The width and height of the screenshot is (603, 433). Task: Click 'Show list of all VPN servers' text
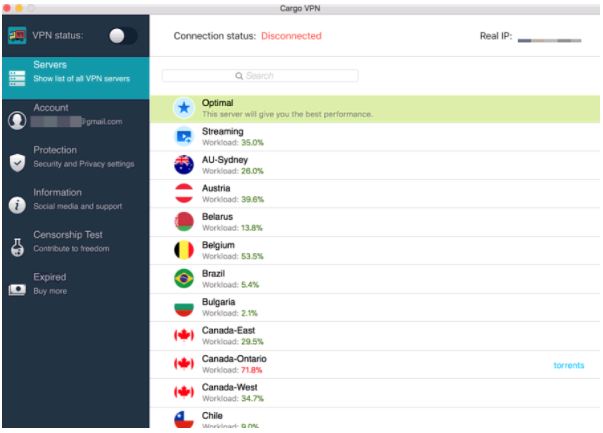82,79
